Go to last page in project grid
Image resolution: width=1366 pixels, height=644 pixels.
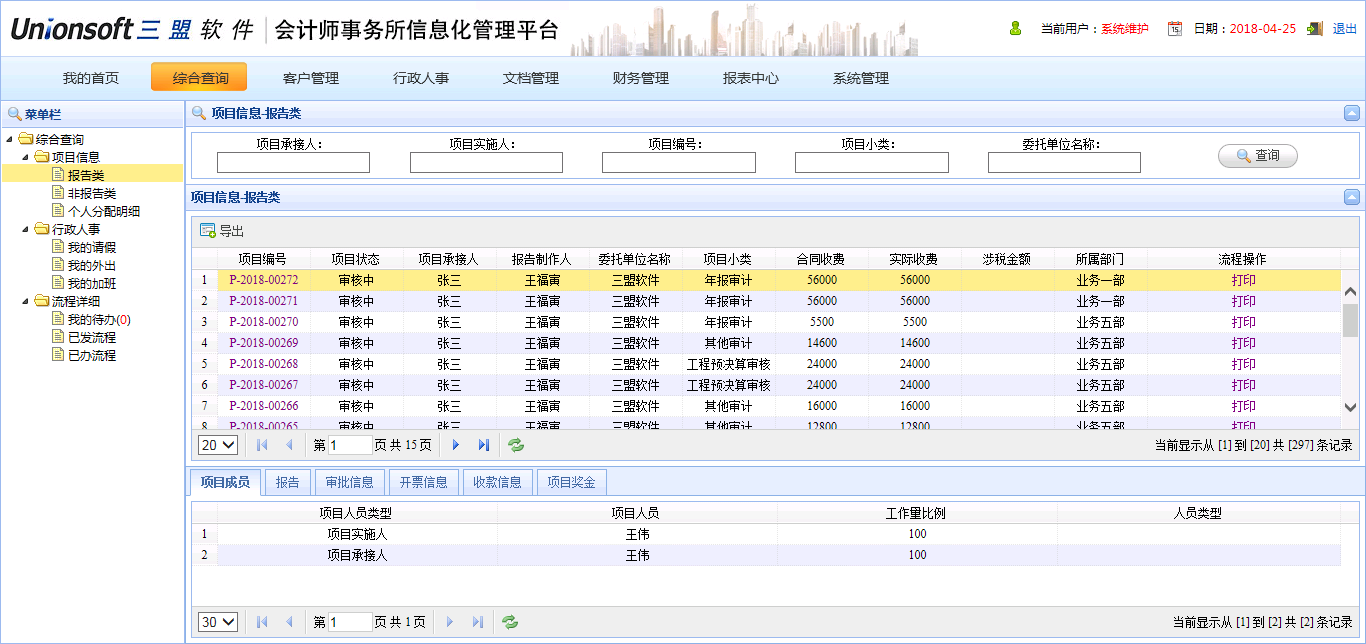tap(484, 445)
